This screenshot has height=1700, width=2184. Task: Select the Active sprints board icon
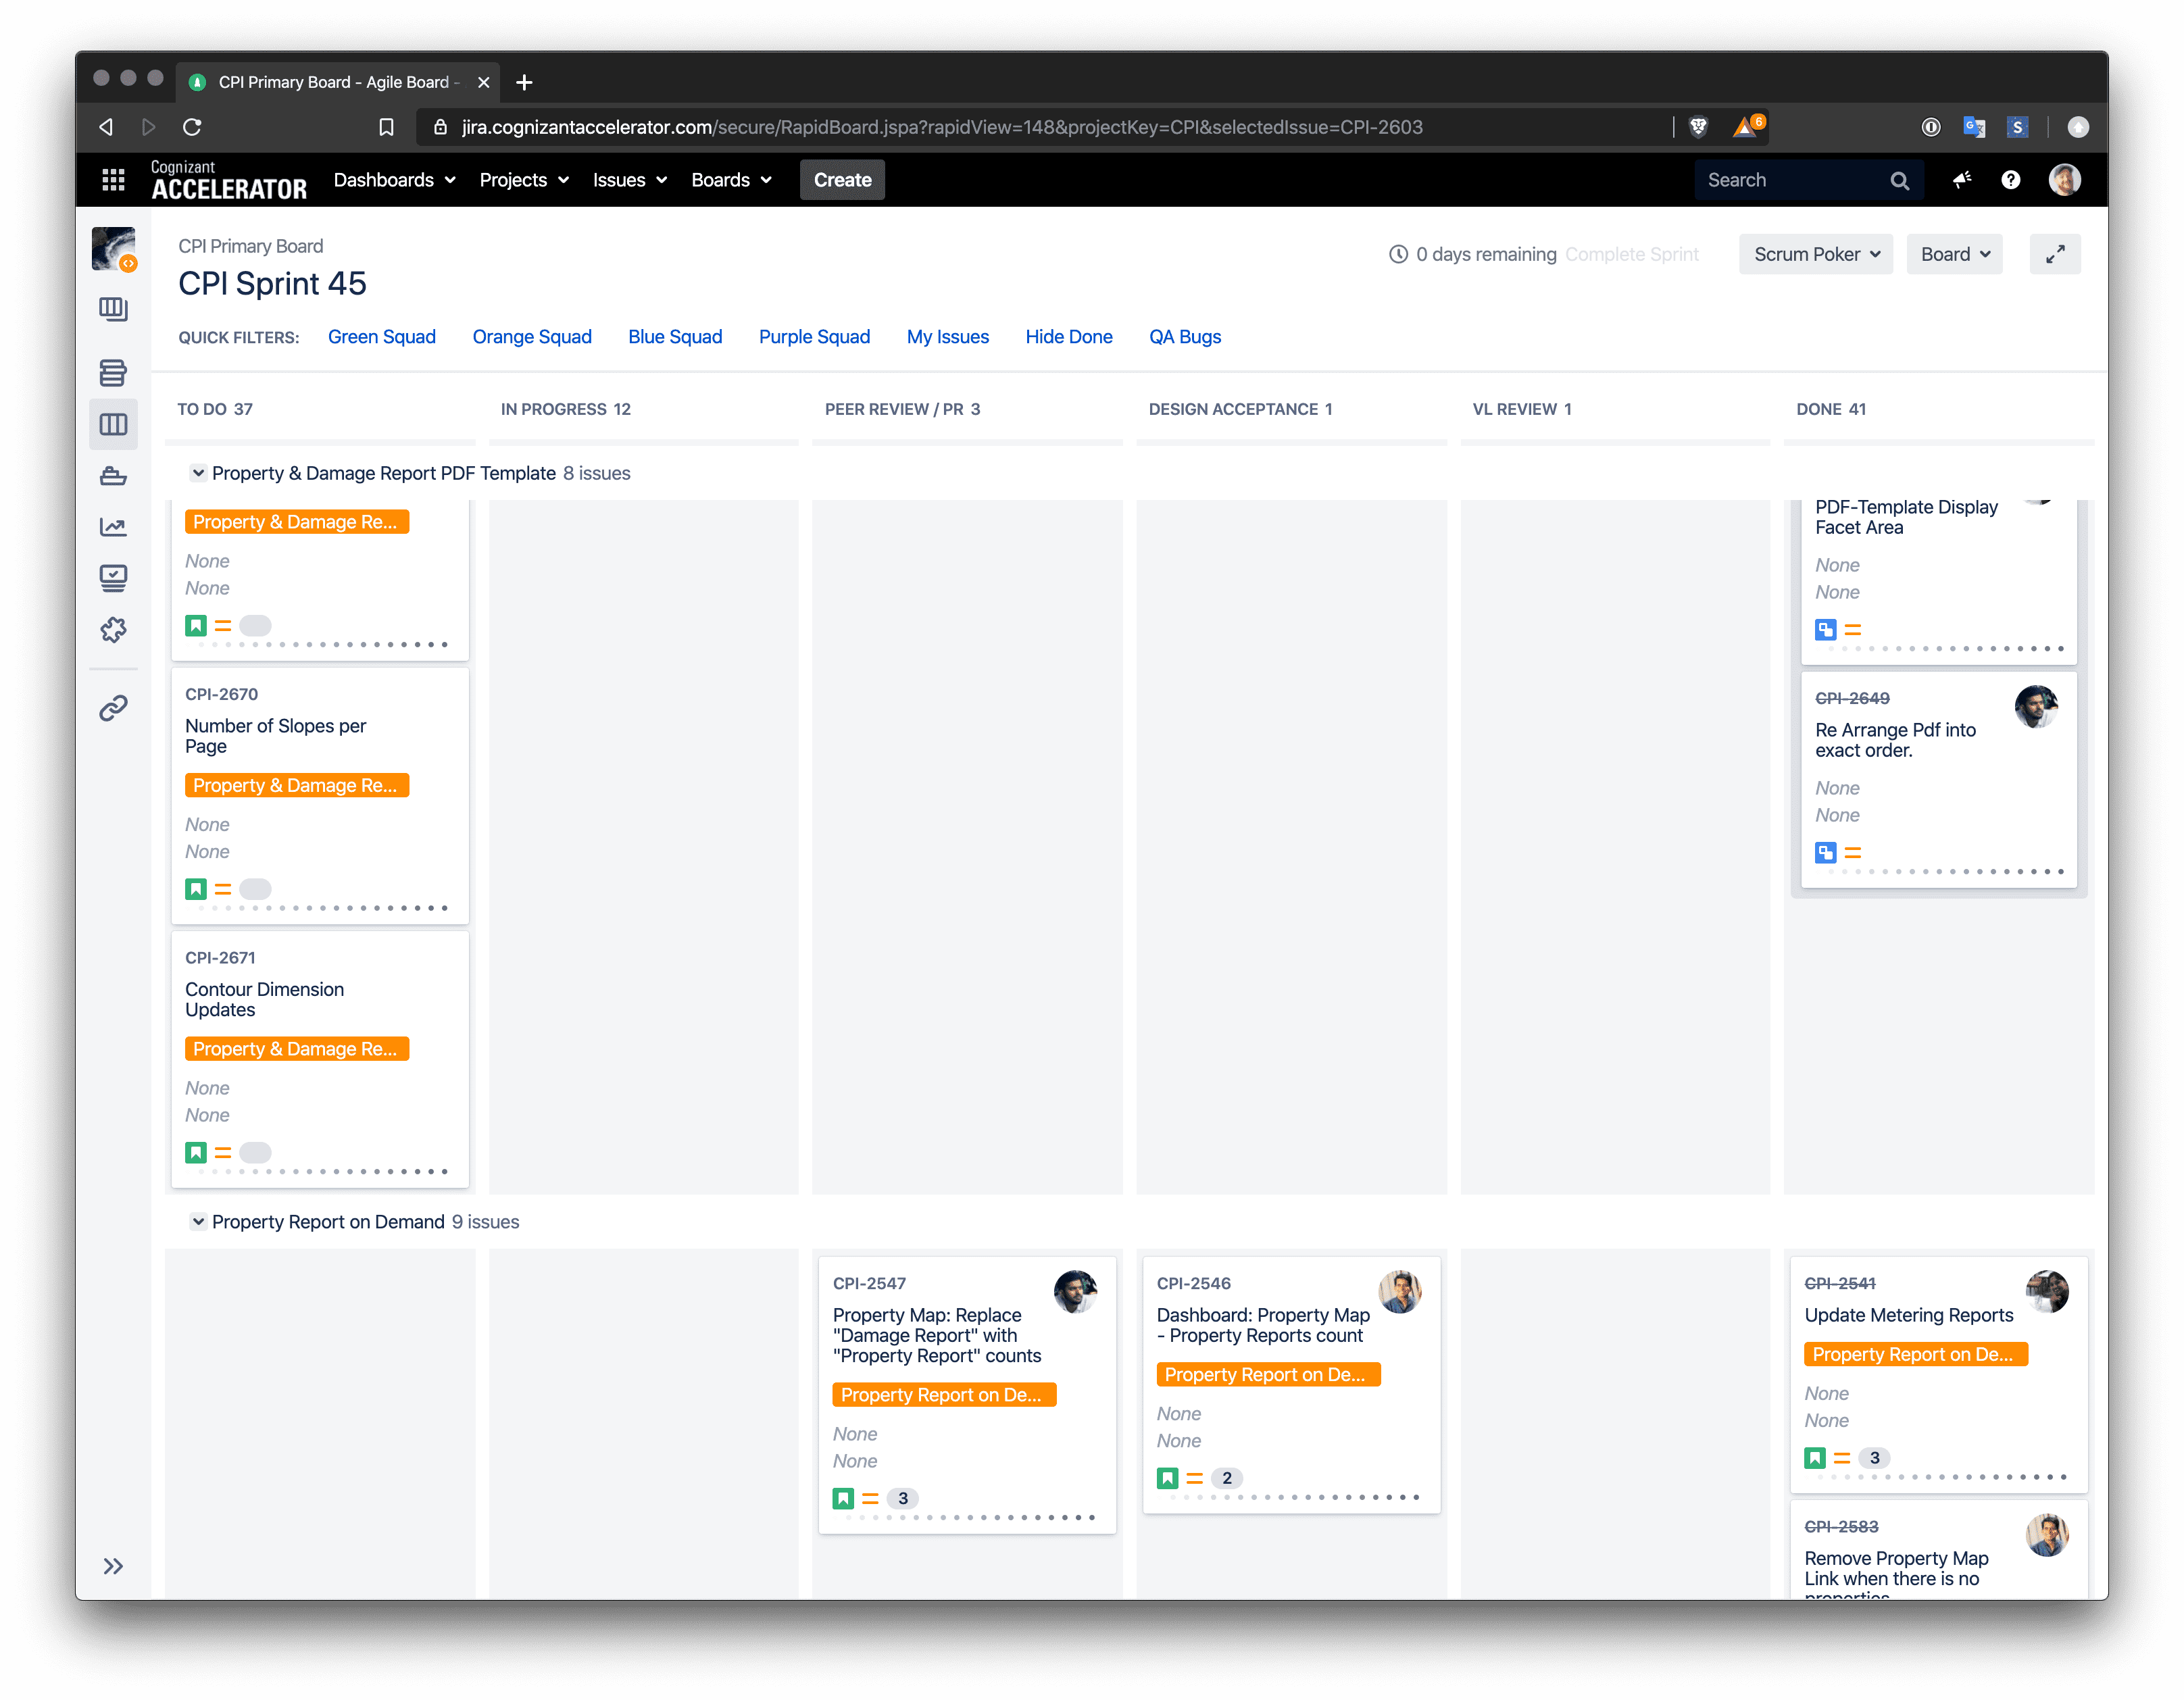113,425
